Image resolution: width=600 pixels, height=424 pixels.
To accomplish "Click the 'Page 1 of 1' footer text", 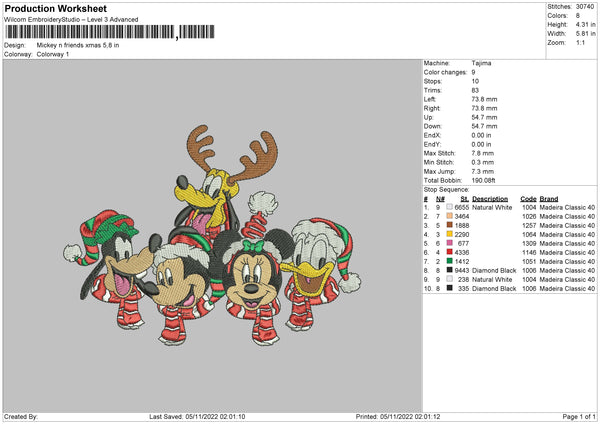I will coord(579,416).
